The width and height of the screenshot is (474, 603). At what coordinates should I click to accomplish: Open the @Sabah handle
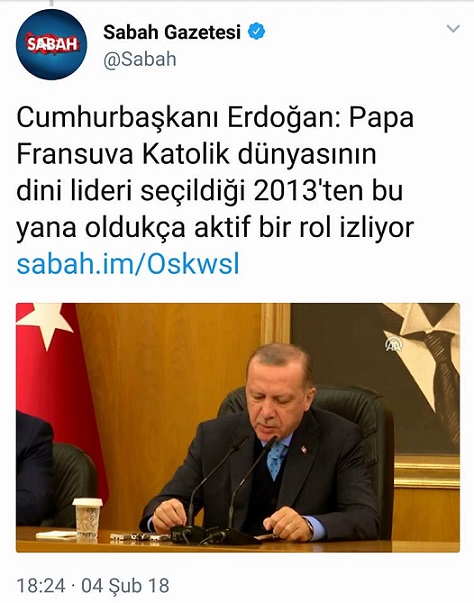[x=140, y=60]
